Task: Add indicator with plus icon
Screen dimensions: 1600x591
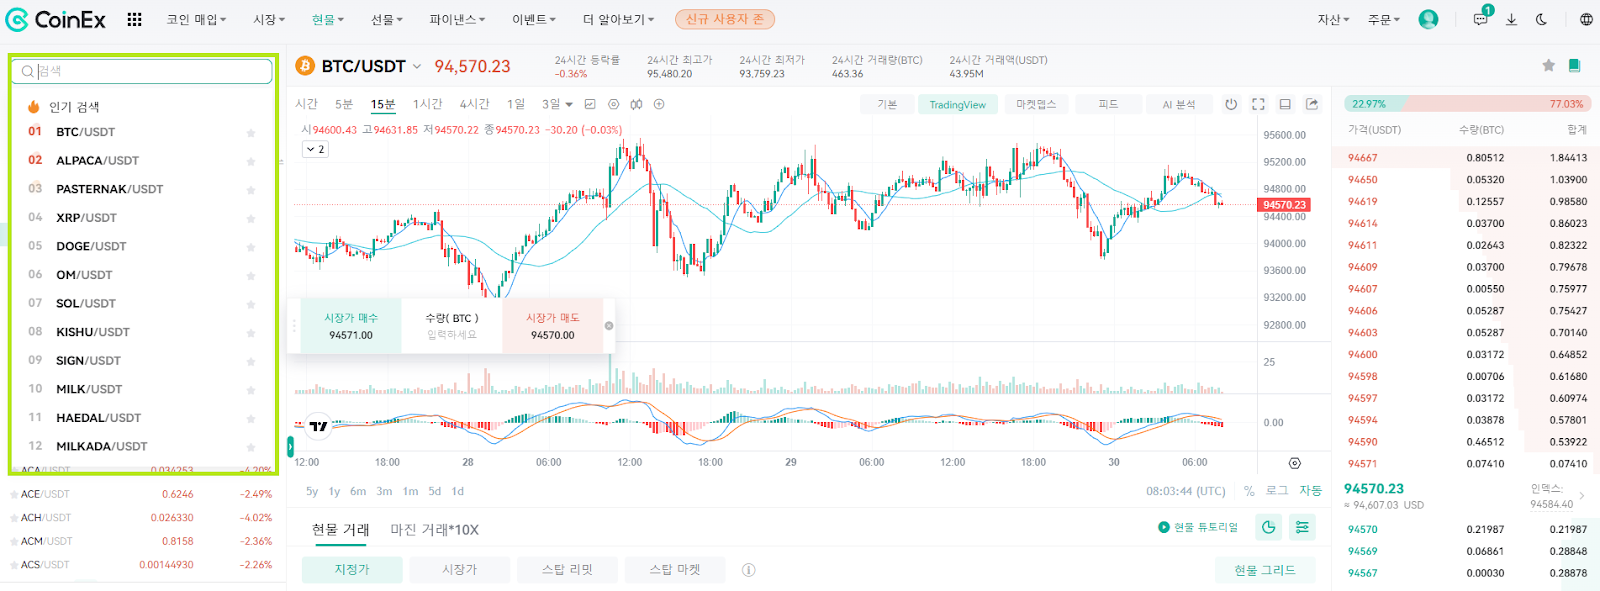Action: pyautogui.click(x=659, y=104)
